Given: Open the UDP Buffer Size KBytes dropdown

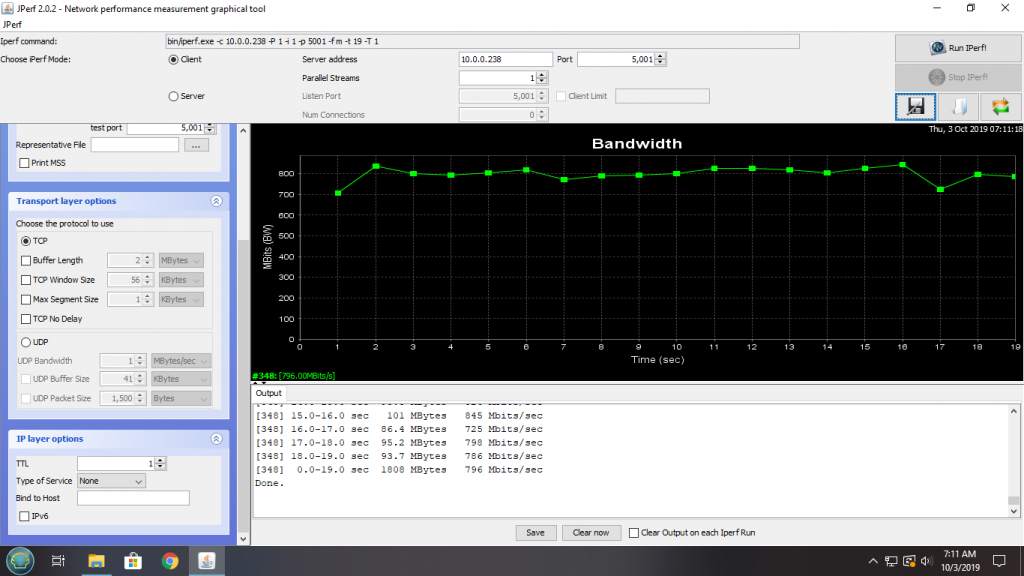Looking at the screenshot, I should (181, 379).
